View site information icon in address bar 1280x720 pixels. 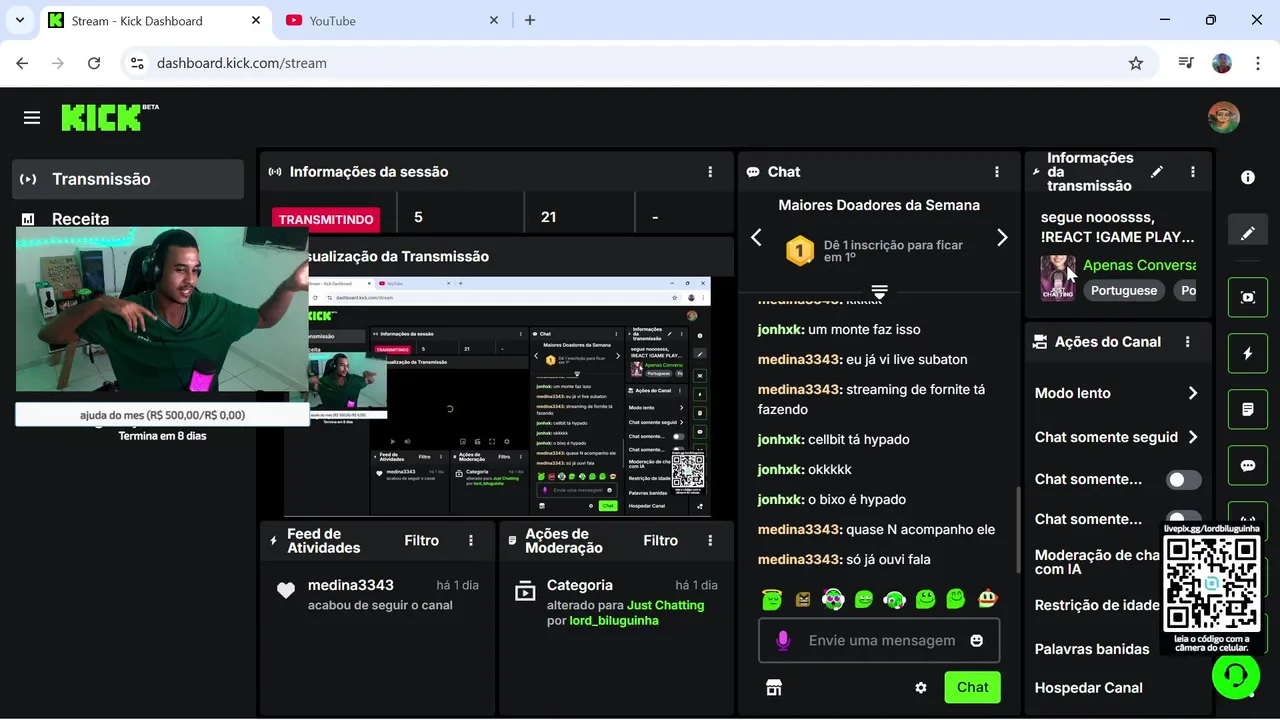pyautogui.click(x=138, y=63)
